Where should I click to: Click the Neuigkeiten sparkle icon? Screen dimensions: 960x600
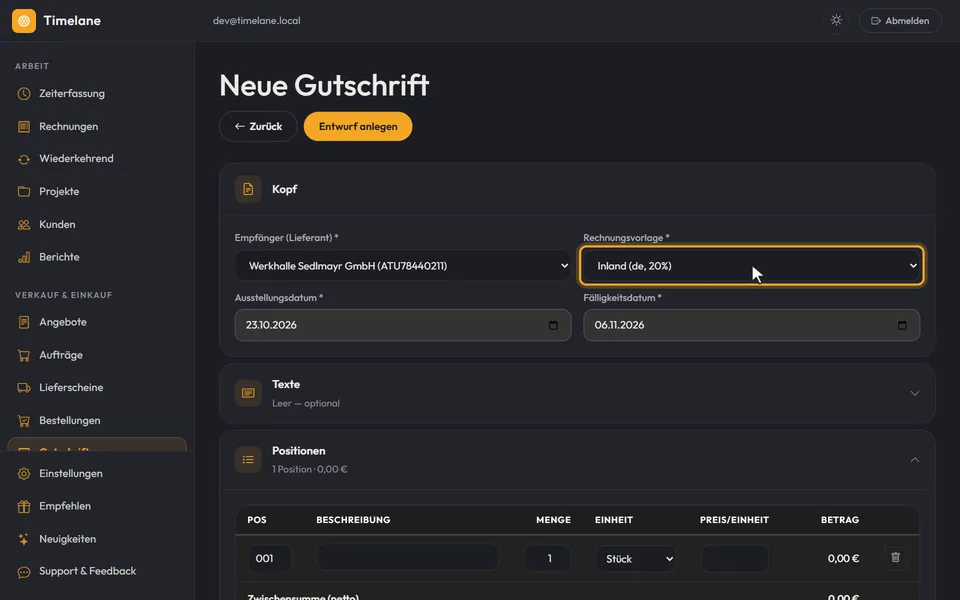(24, 539)
